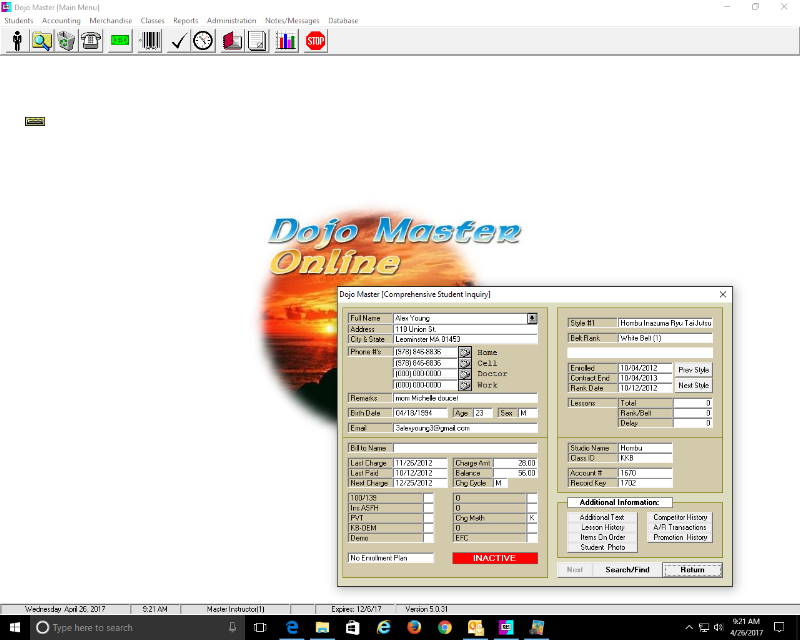Open the Notes/Messages menu
Image resolution: width=800 pixels, height=640 pixels.
tap(292, 20)
